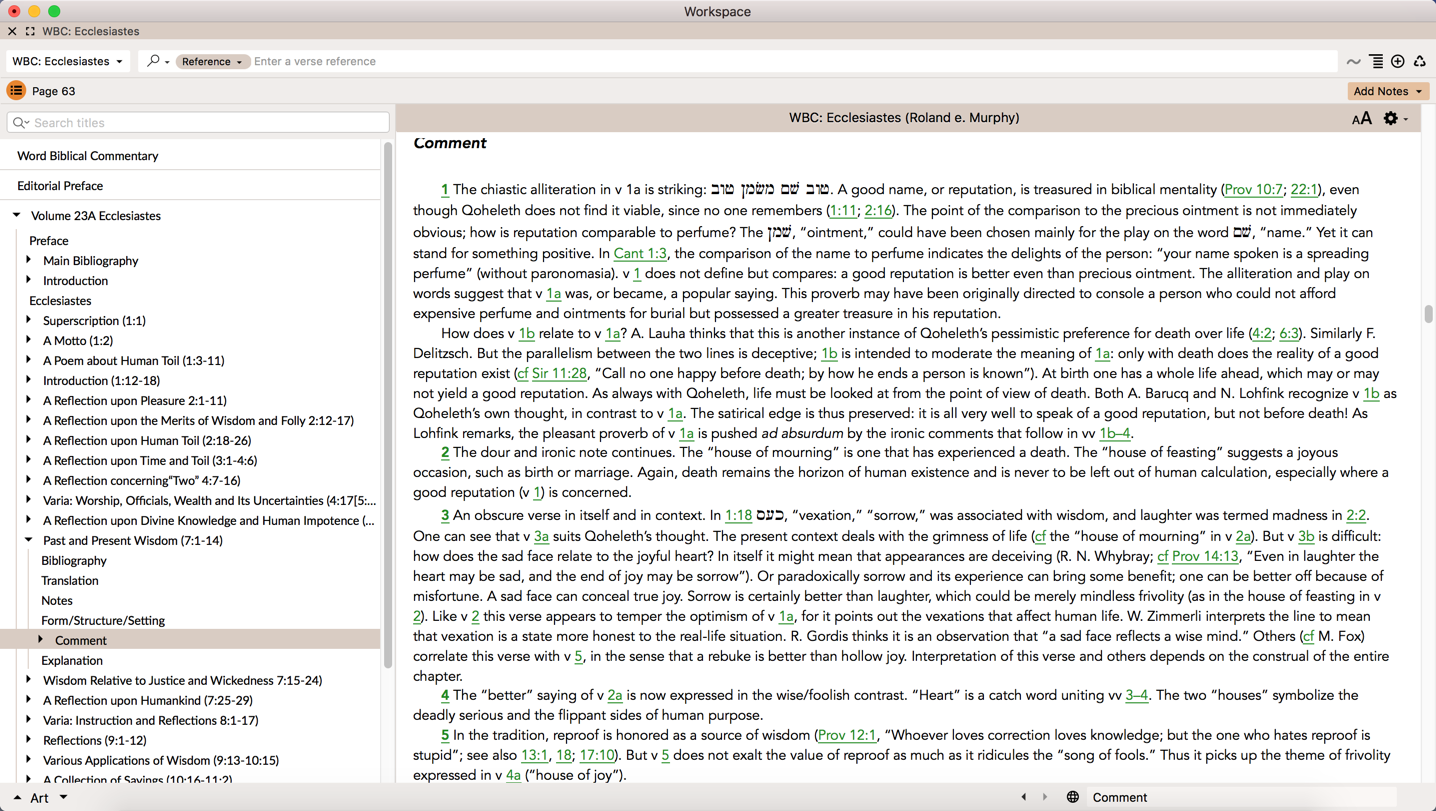Click the globe icon in bottom bar
This screenshot has height=811, width=1436.
coord(1072,797)
